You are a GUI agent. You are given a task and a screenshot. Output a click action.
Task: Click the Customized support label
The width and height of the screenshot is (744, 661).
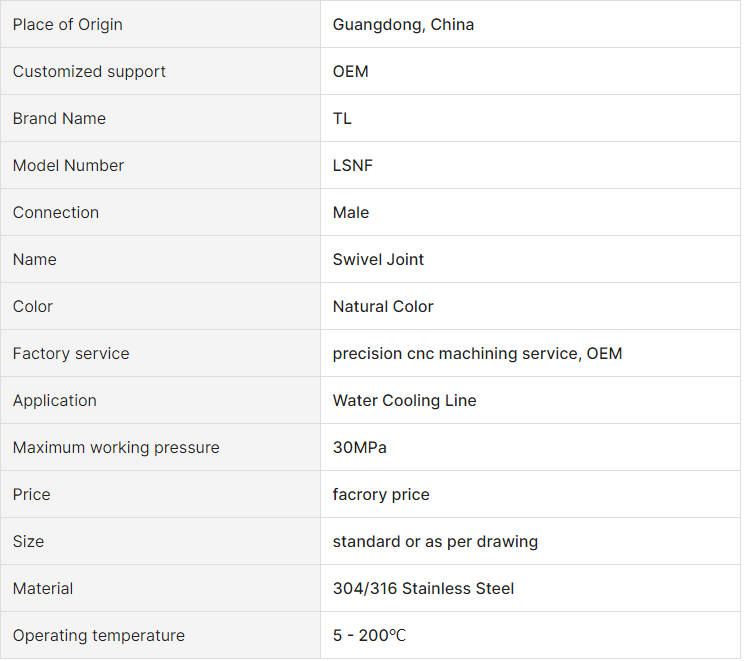point(89,72)
